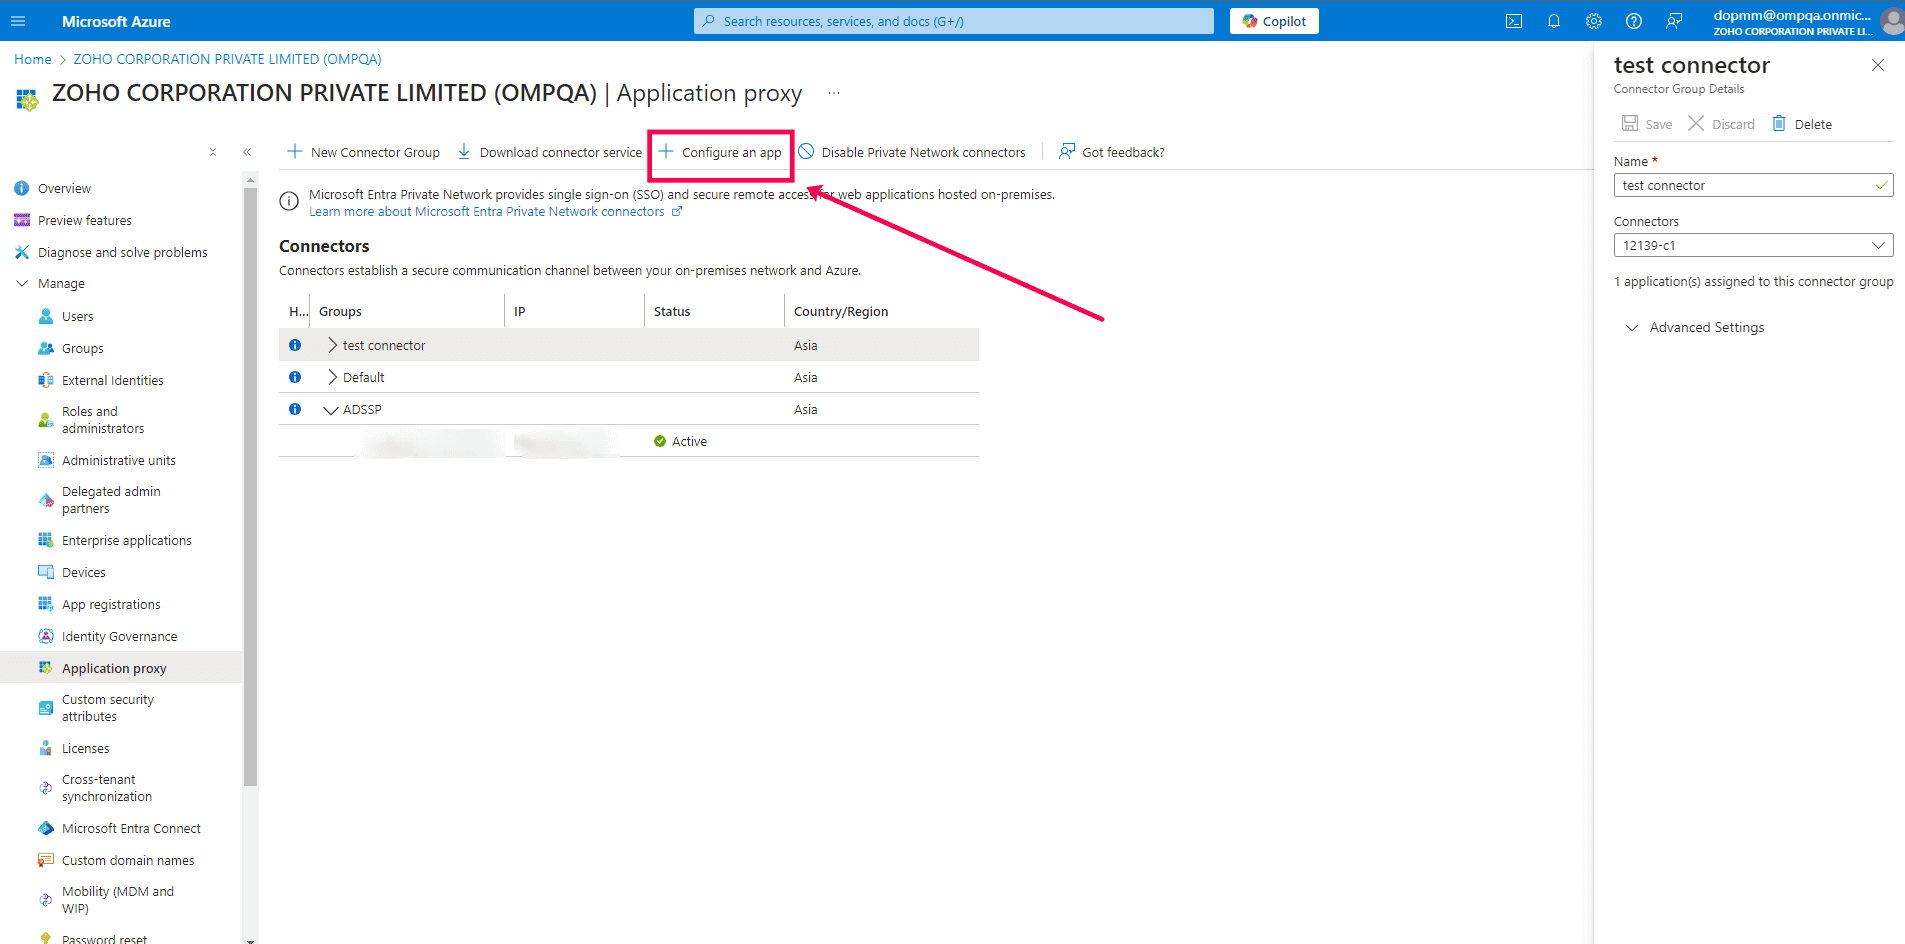Click the Country/Region column header

[841, 312]
